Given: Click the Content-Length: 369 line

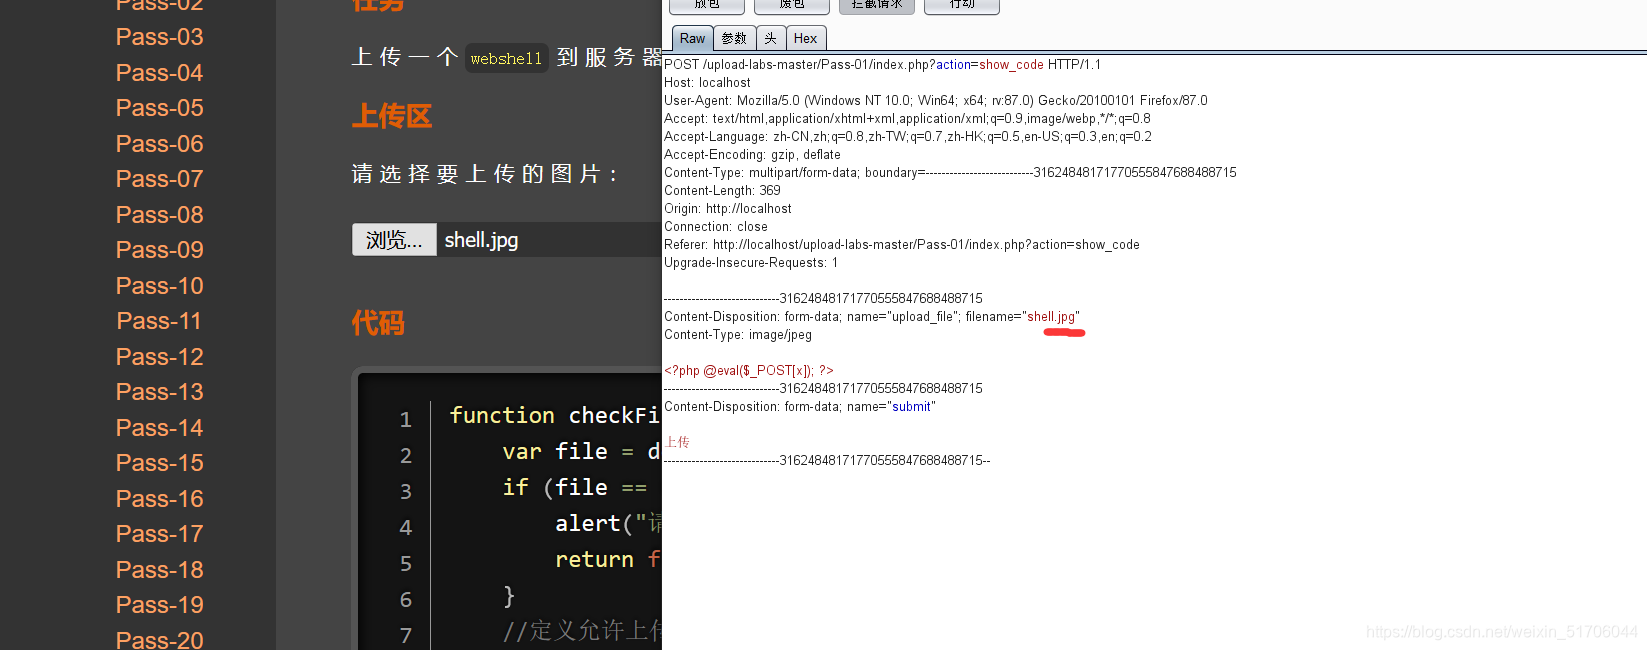Looking at the screenshot, I should point(722,190).
